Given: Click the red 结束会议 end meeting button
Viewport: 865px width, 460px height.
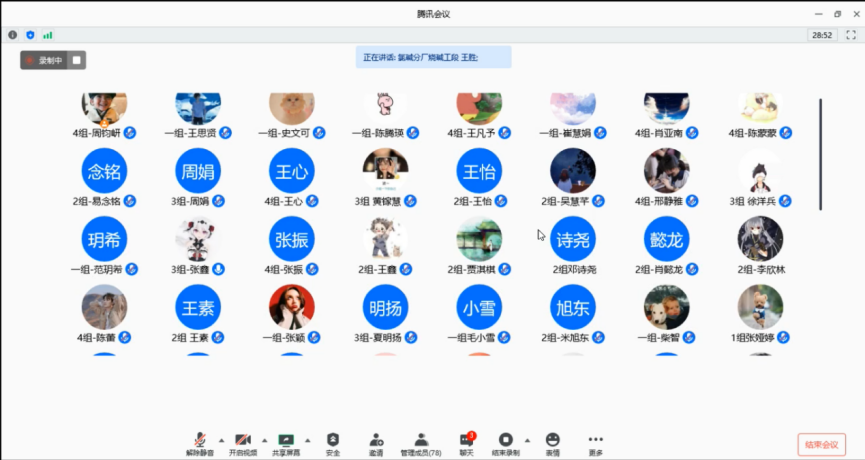Looking at the screenshot, I should (x=821, y=445).
